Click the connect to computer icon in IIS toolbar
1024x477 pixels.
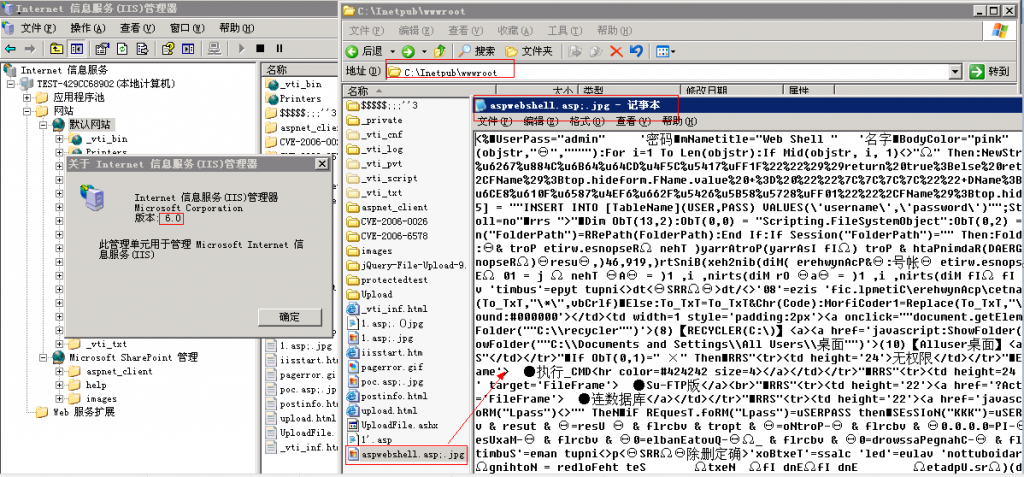tap(214, 48)
